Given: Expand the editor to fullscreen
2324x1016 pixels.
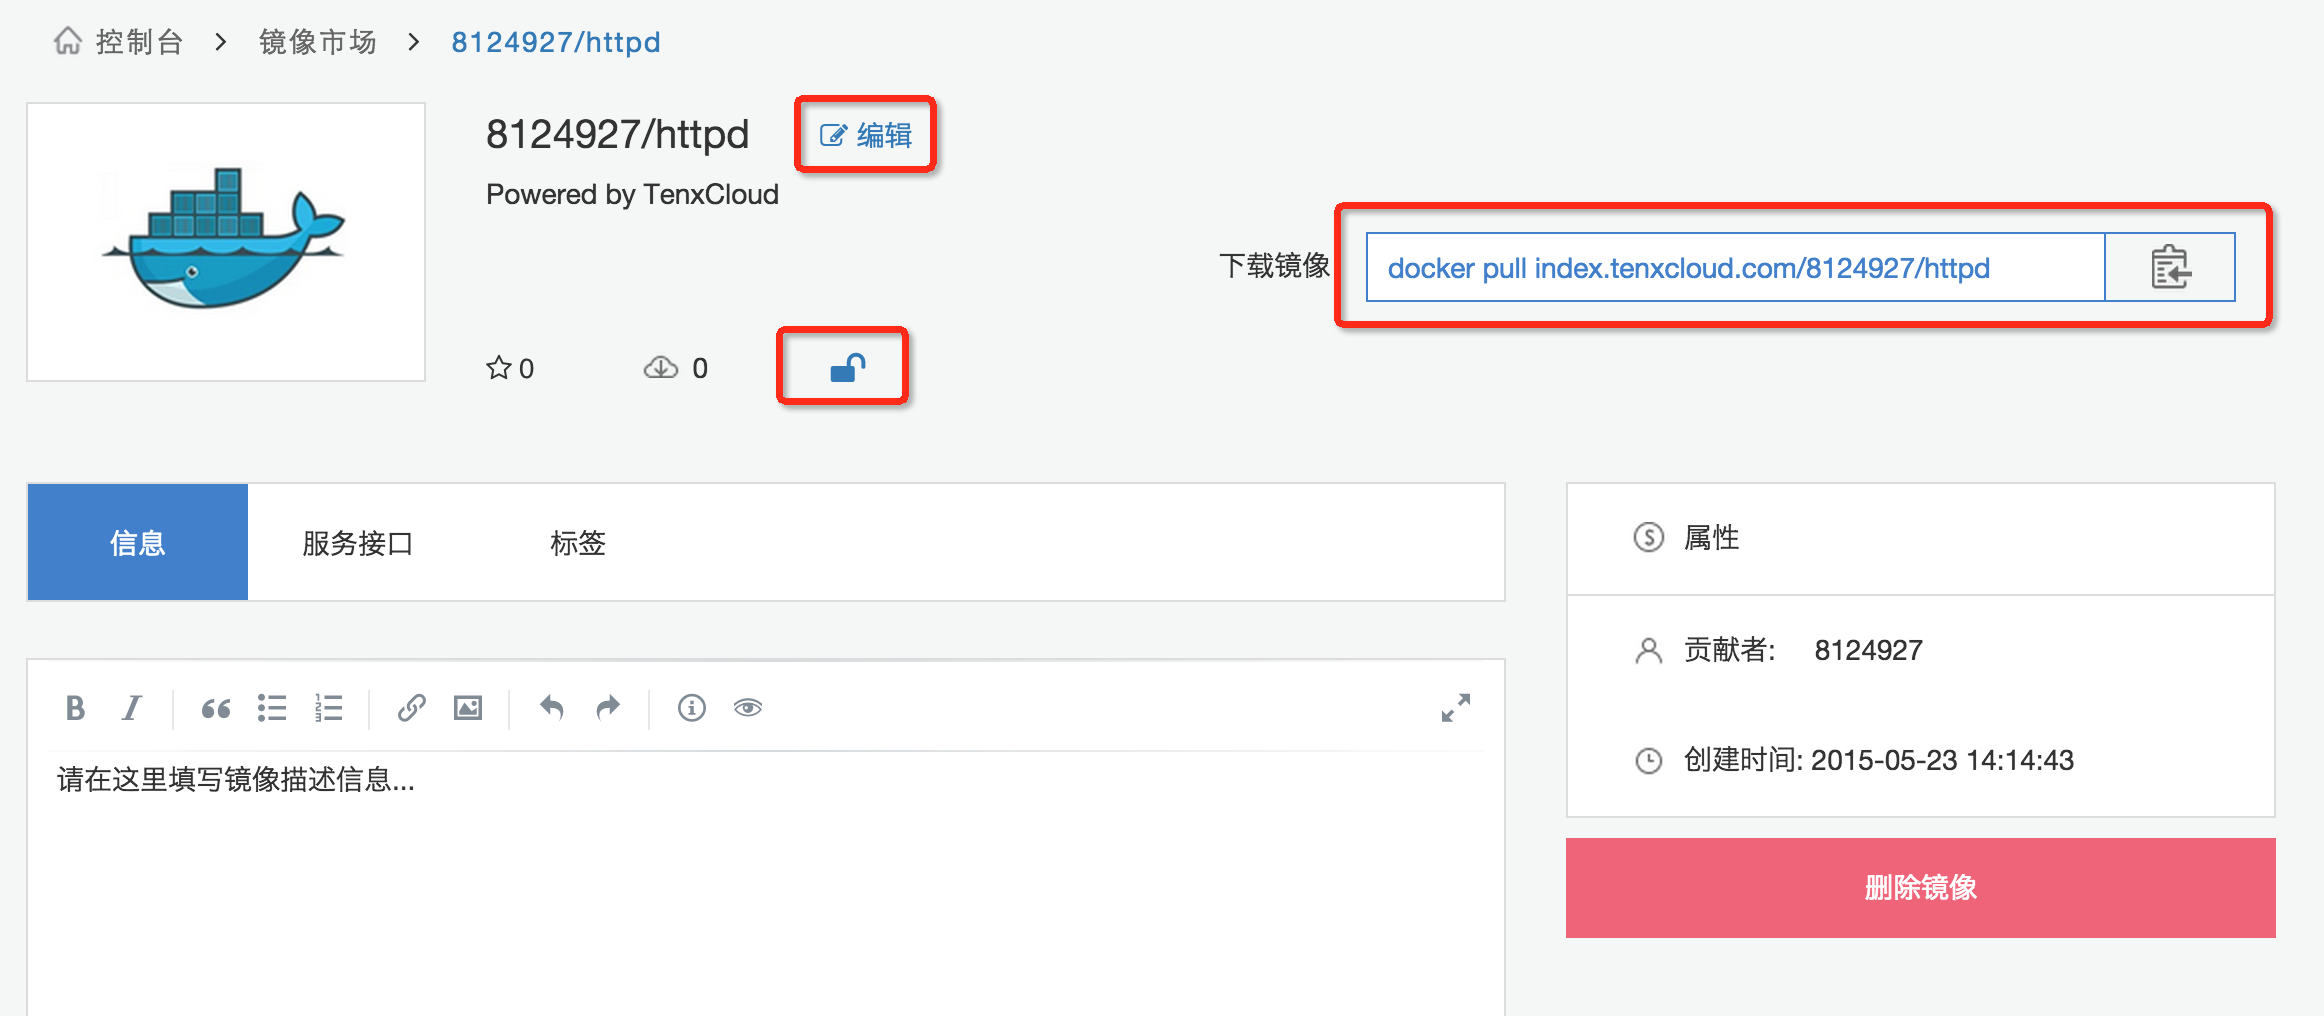Looking at the screenshot, I should (x=1456, y=708).
